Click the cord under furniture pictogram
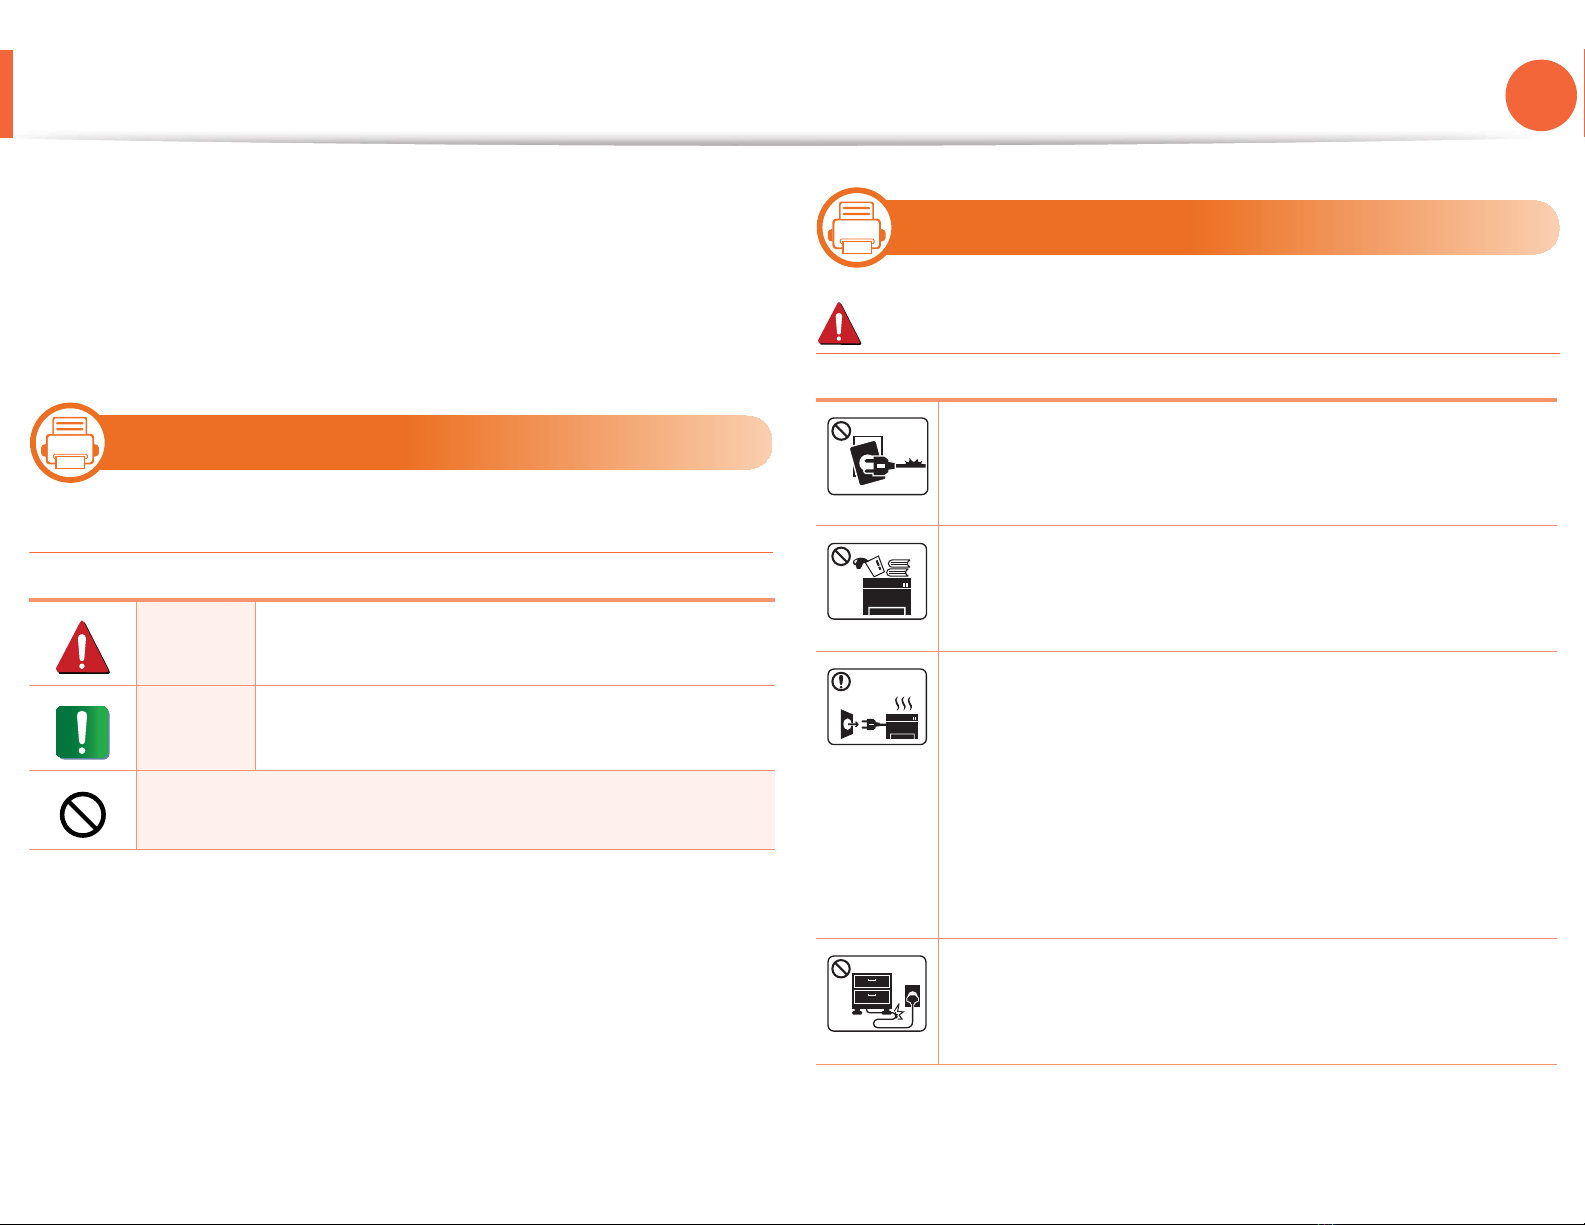Screen dimensions: 1585x1225 coord(877,994)
